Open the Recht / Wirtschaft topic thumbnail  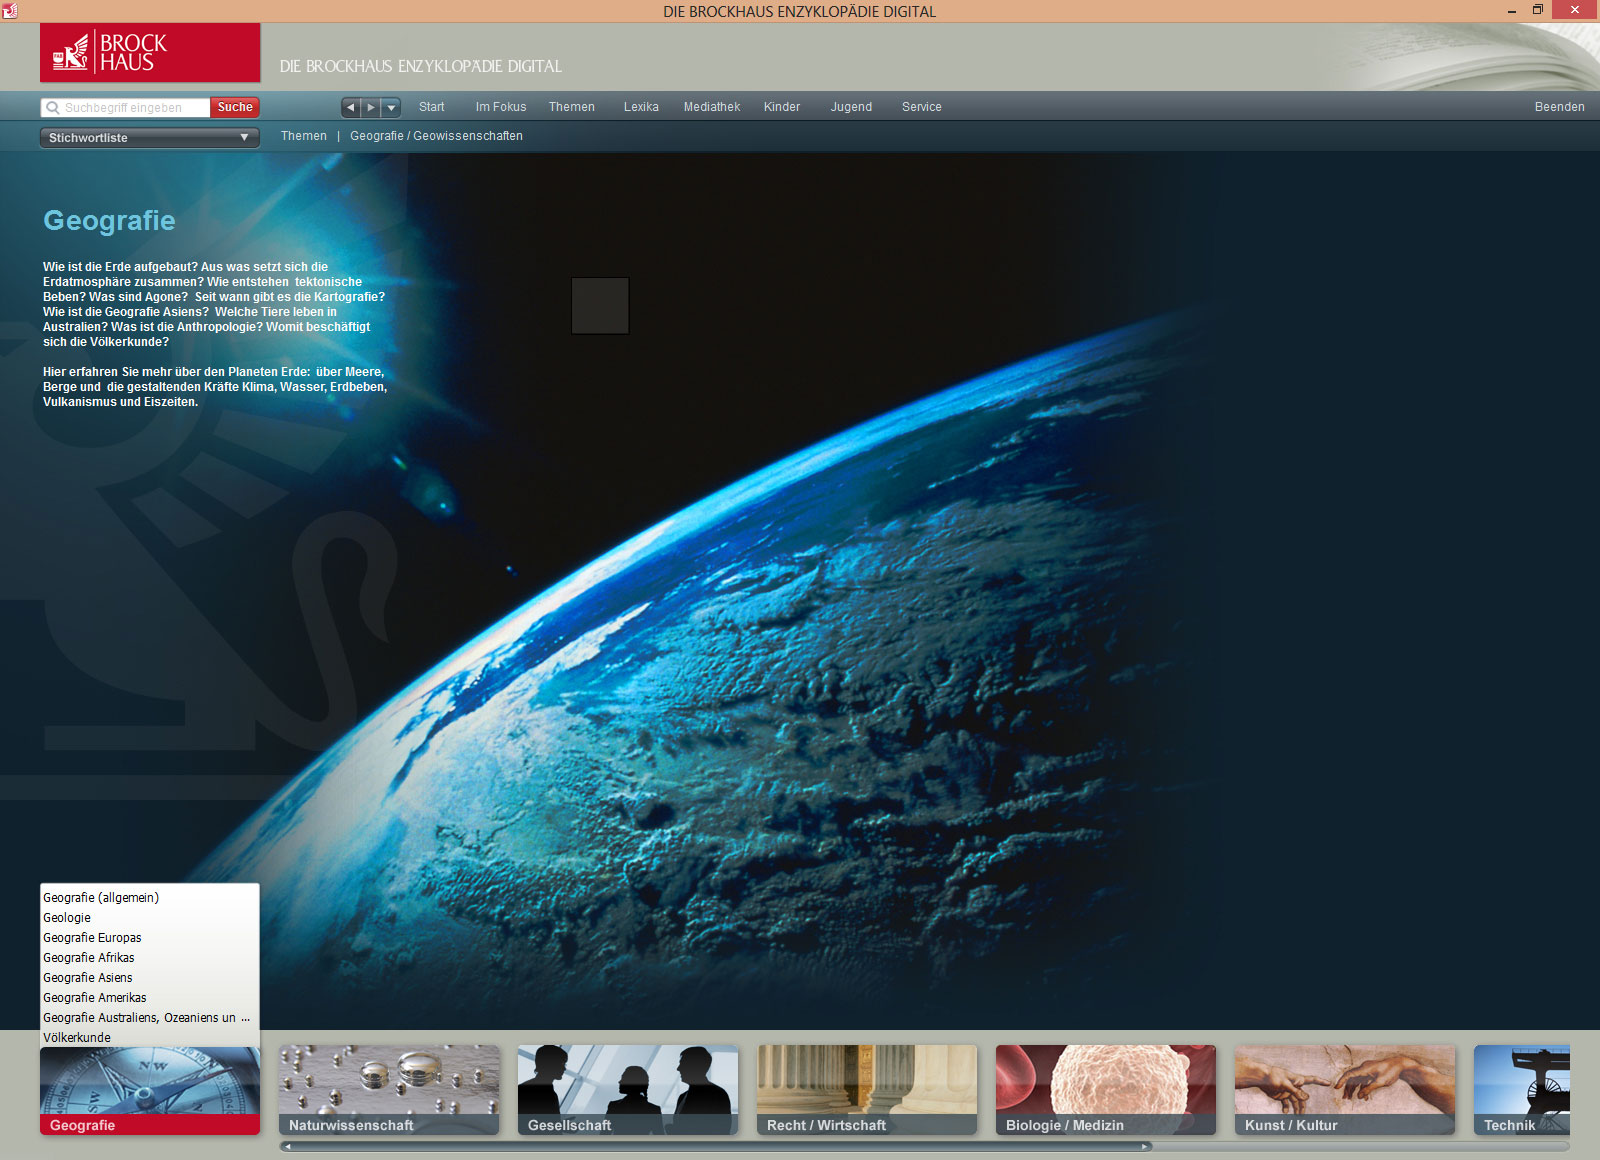(x=867, y=1090)
